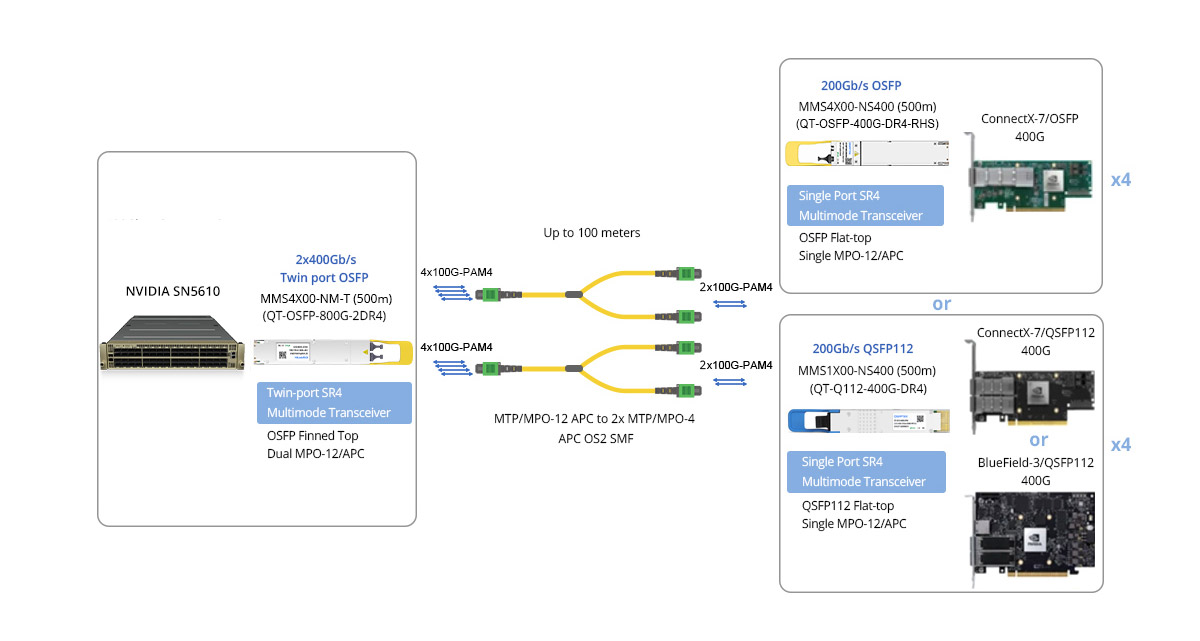Viewport: 1200px width, 641px height.
Task: Click the 'Up to 100 meters' caption
Action: click(x=592, y=232)
